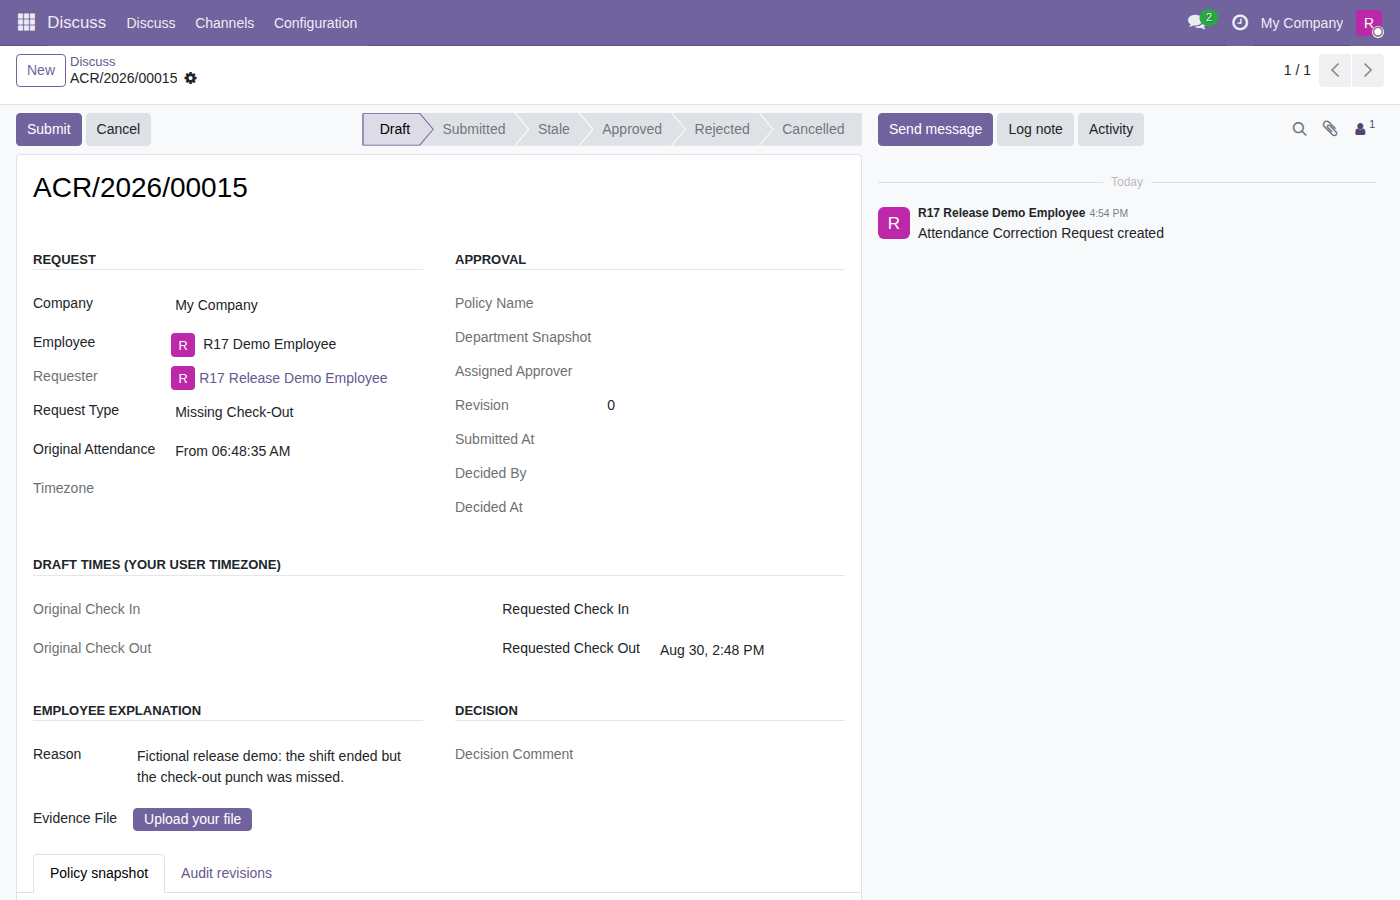1400x900 pixels.
Task: Open Request Type dropdown Missing Check-Out
Action: coord(298,412)
